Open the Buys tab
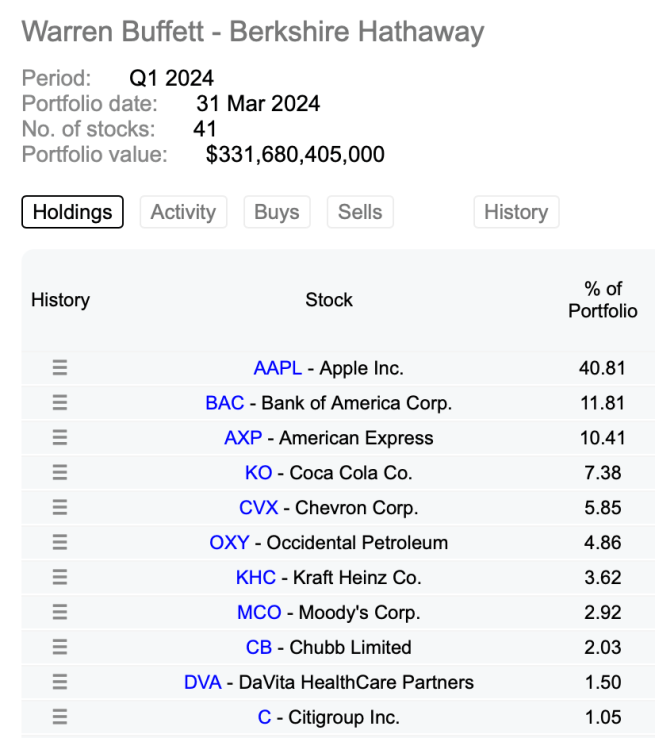 [x=277, y=212]
